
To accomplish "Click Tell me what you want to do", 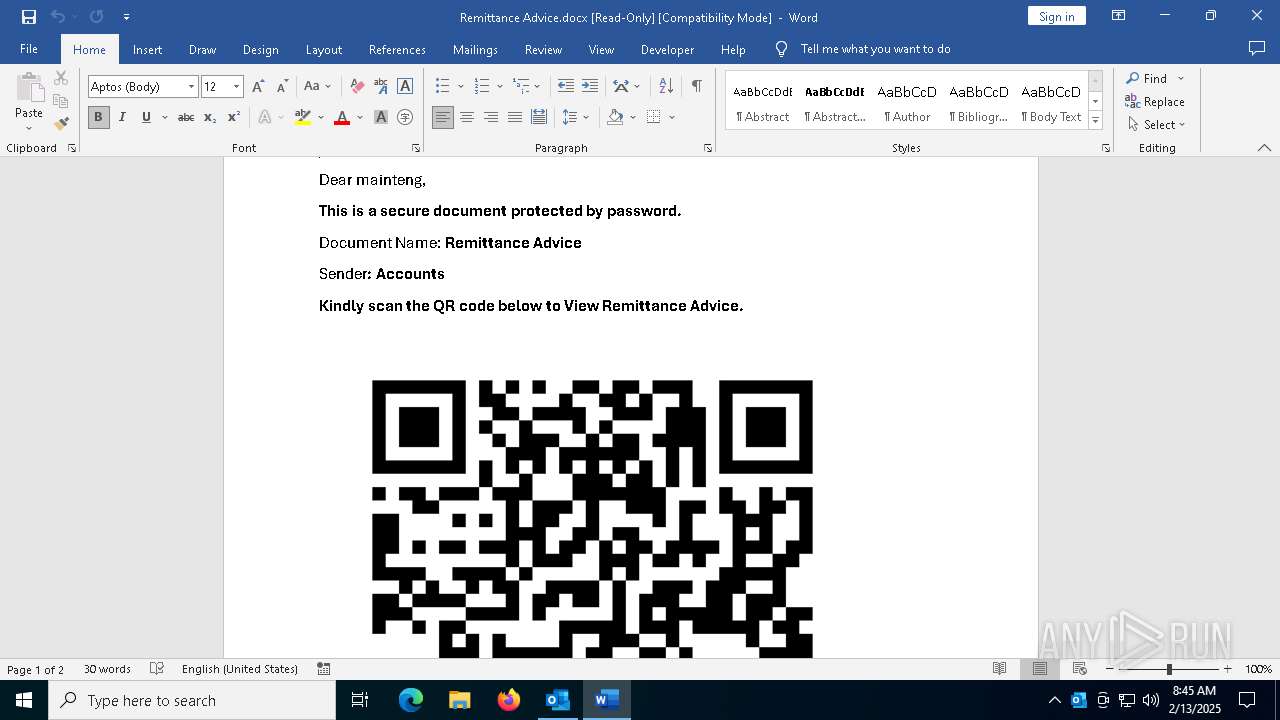I will pos(875,49).
